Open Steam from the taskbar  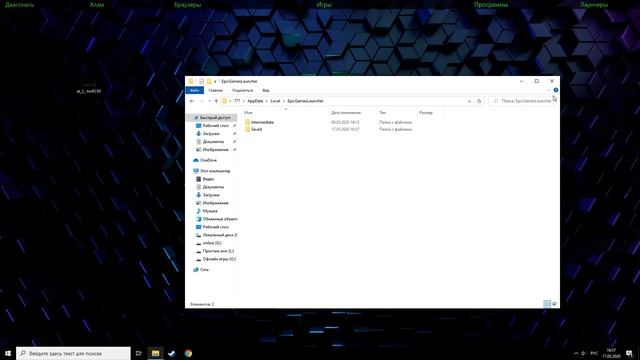[171, 353]
